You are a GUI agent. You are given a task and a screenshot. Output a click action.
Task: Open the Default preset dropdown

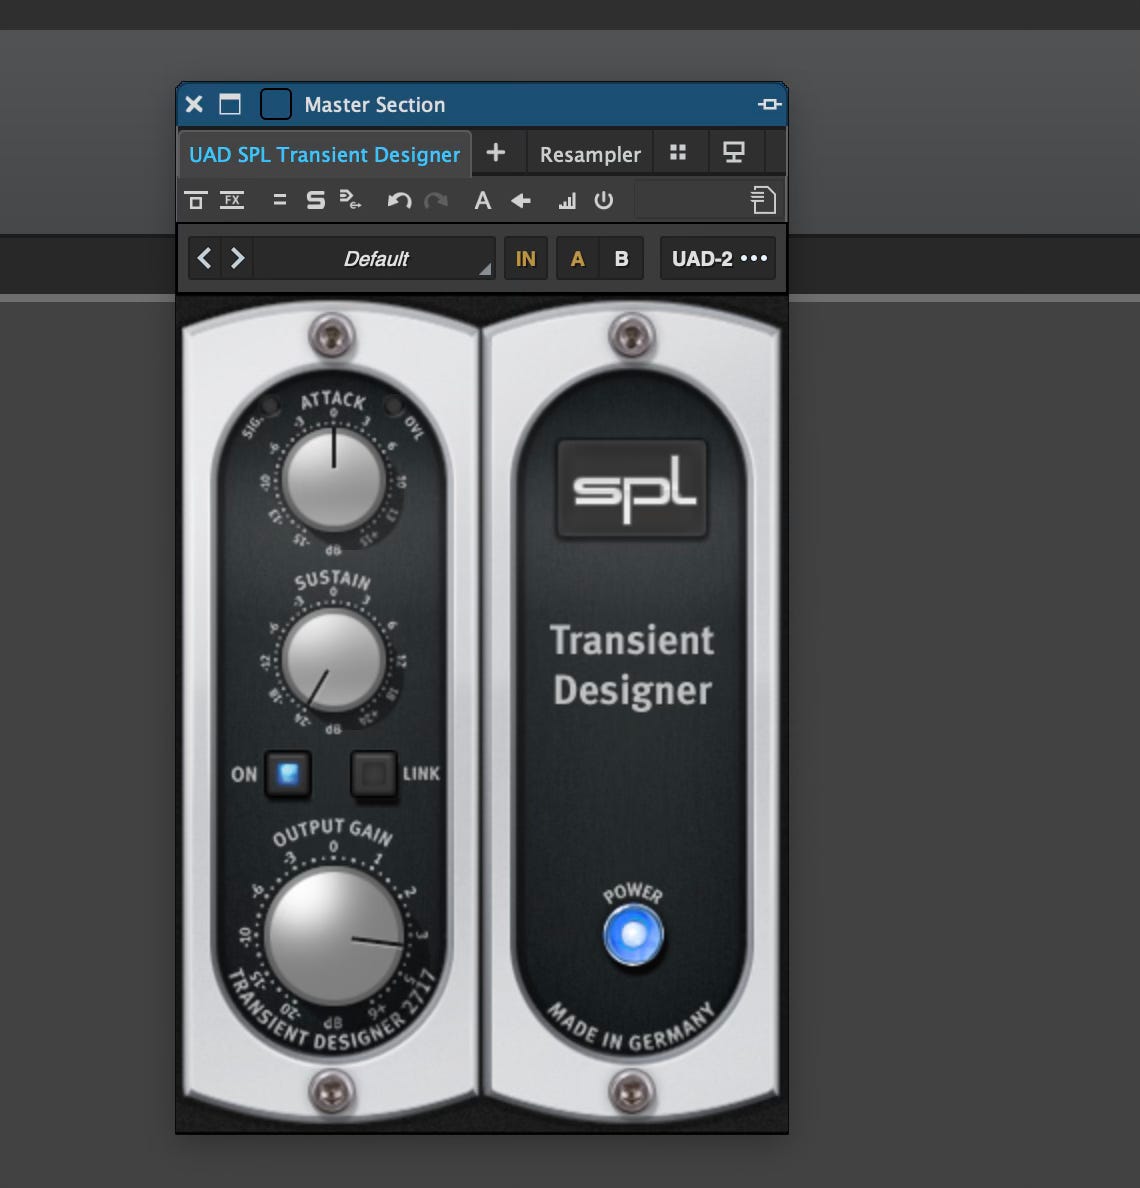pyautogui.click(x=375, y=259)
